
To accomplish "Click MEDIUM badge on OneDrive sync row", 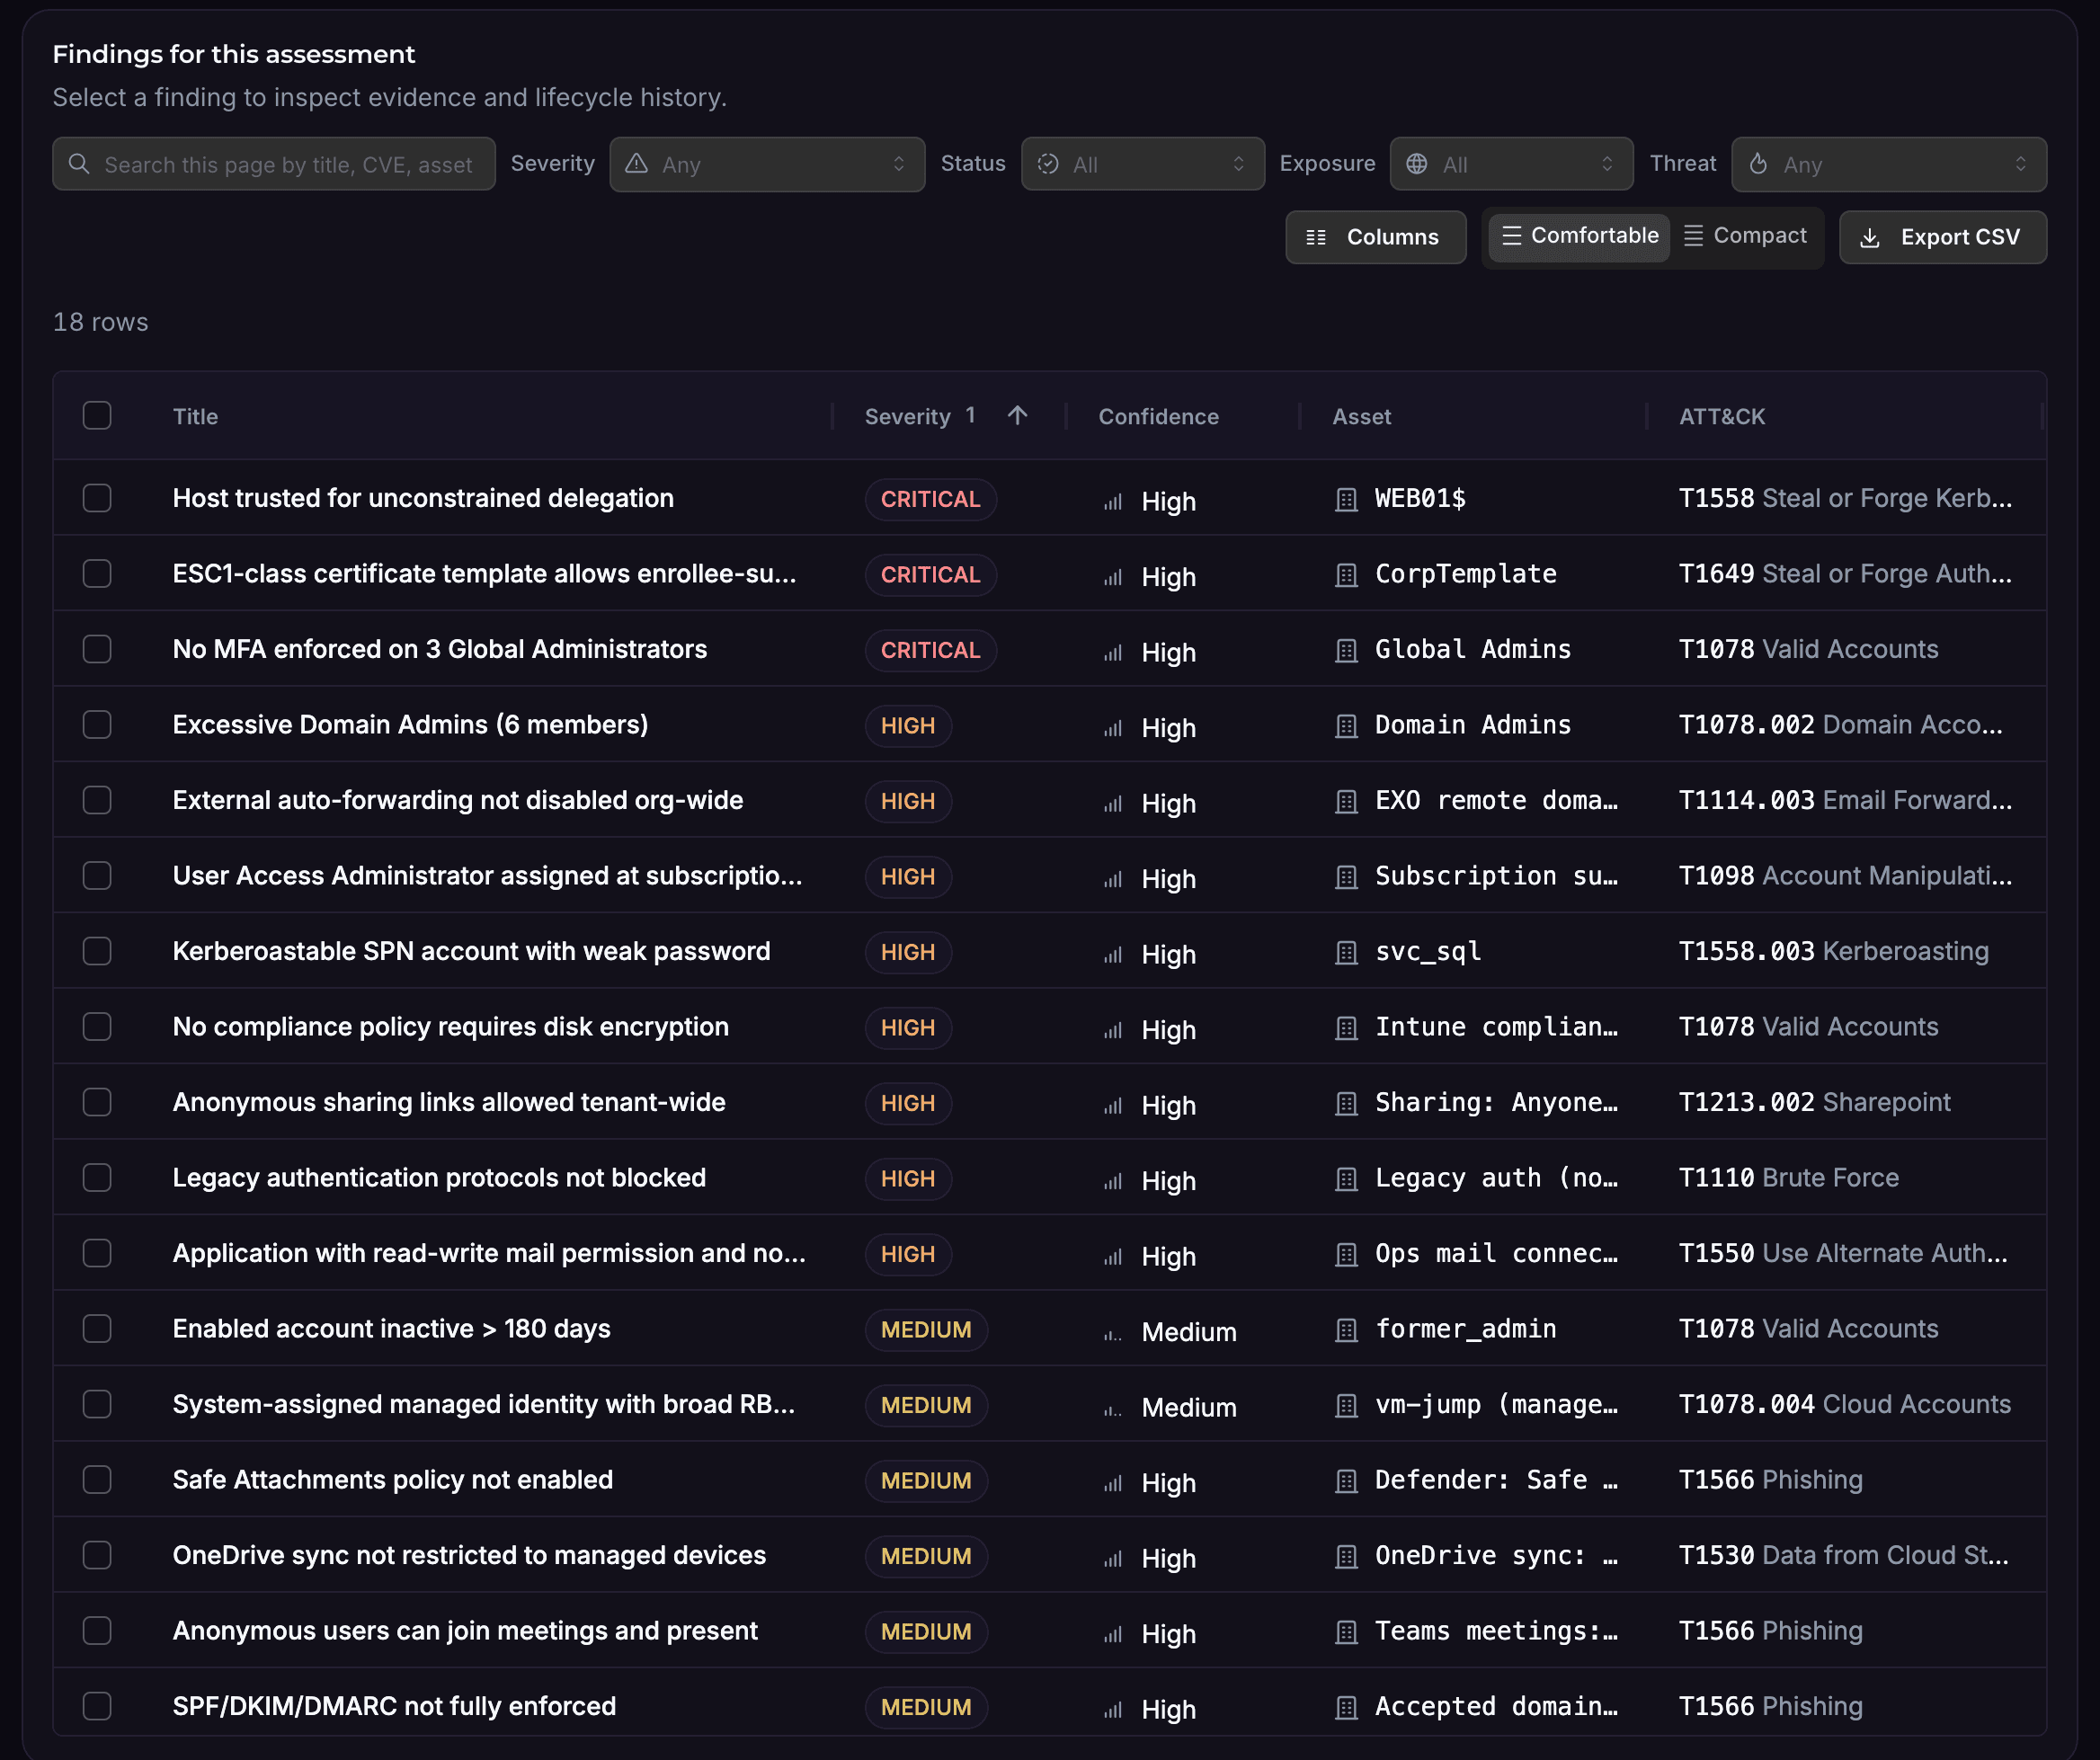I will pos(926,1556).
